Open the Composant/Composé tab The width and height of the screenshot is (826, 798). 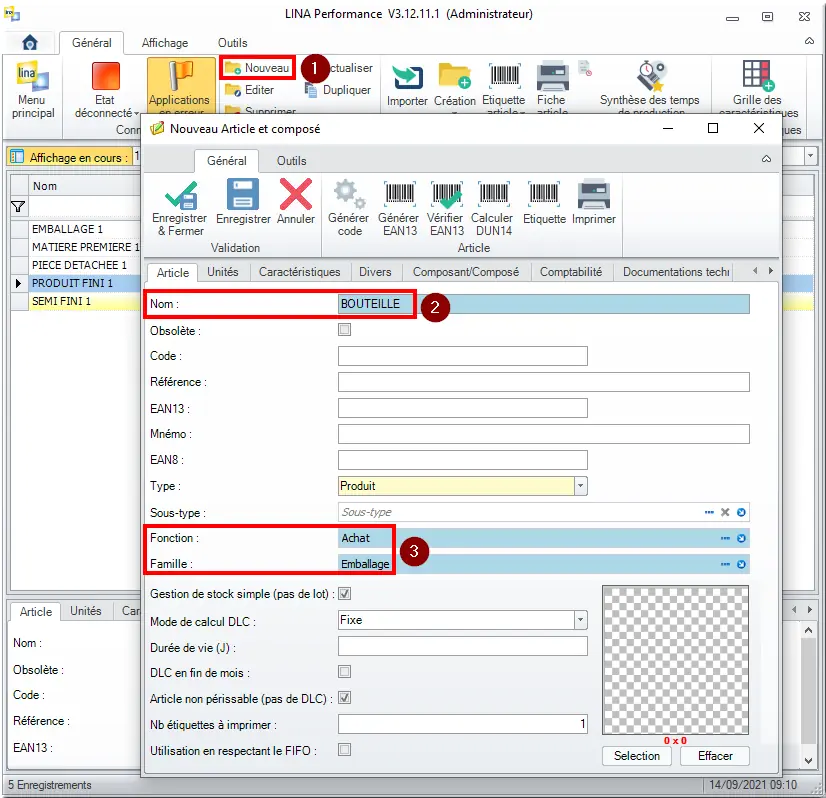(466, 272)
